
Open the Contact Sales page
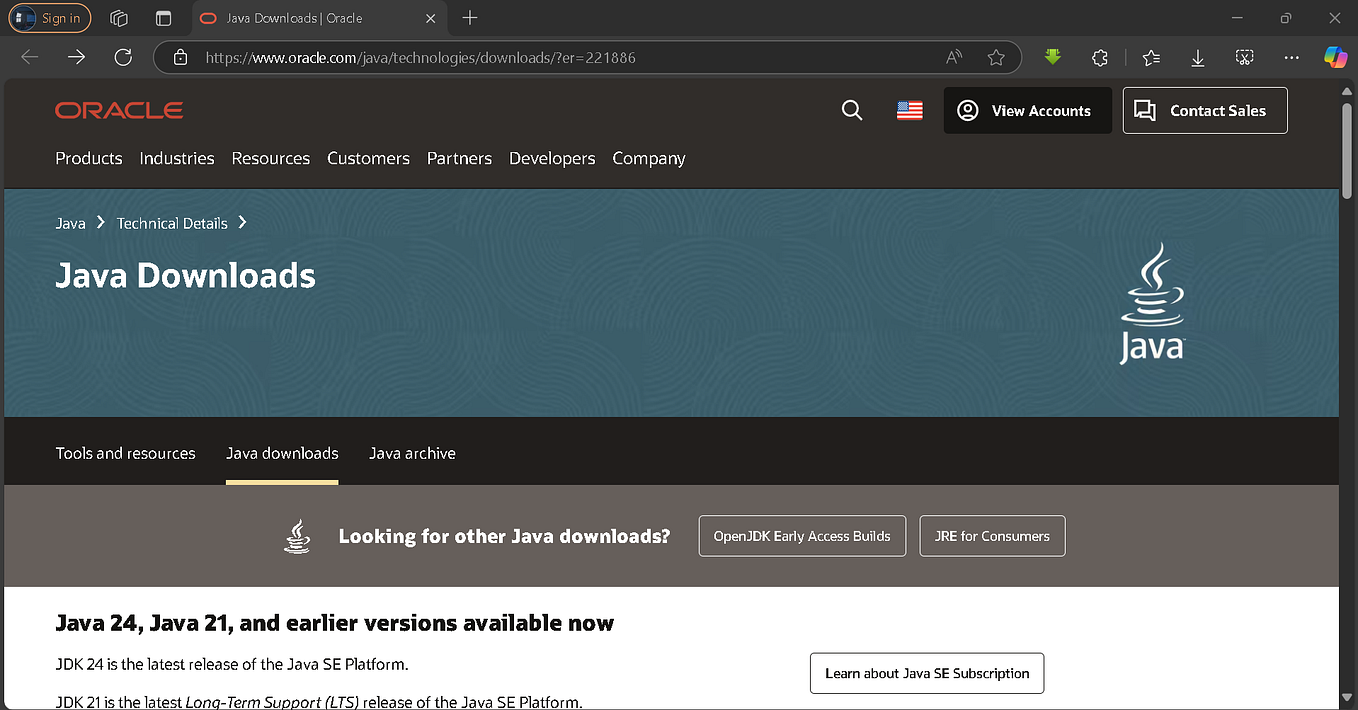click(1204, 110)
